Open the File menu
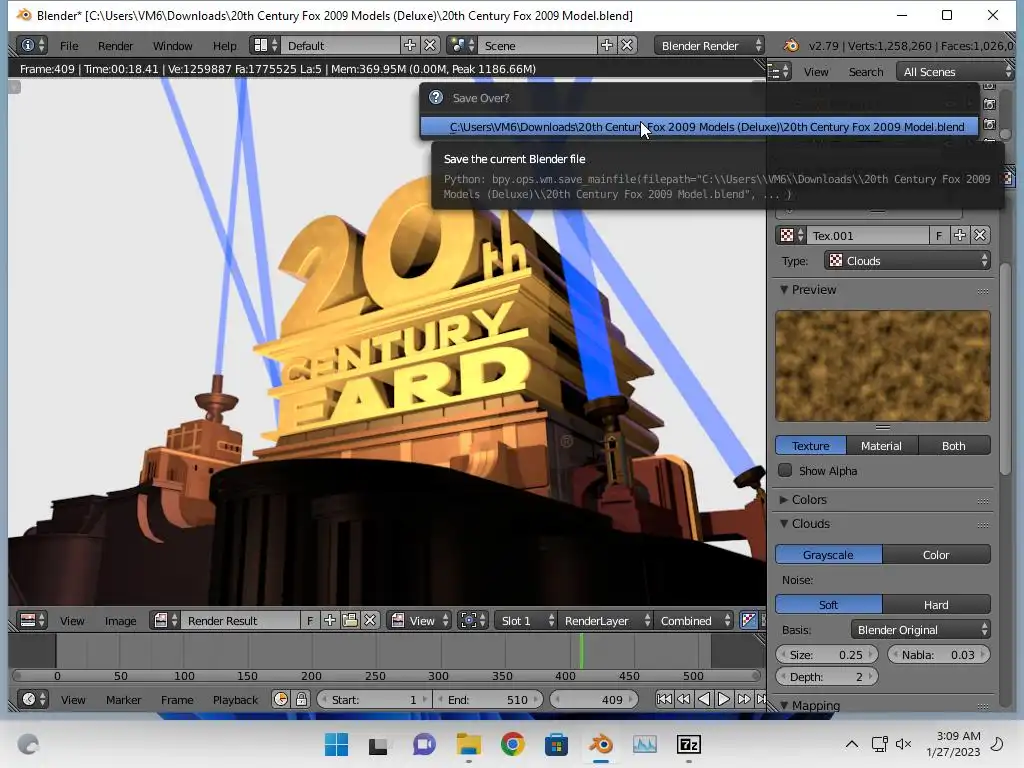 (69, 45)
